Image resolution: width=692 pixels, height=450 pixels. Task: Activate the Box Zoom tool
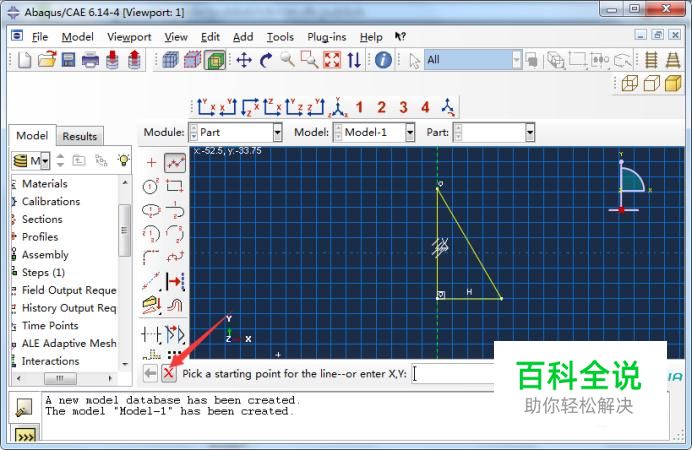point(309,60)
